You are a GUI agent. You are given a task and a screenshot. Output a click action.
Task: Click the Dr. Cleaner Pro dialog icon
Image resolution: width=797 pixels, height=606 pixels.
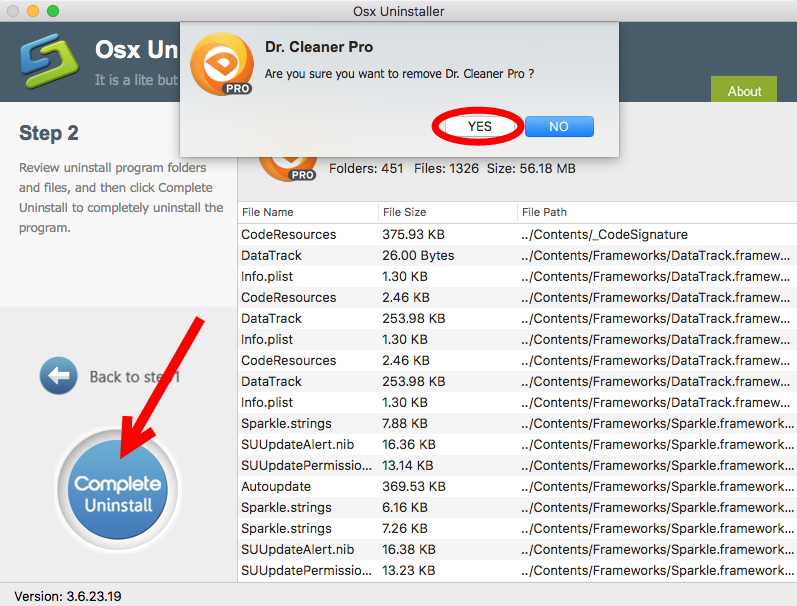coord(222,64)
